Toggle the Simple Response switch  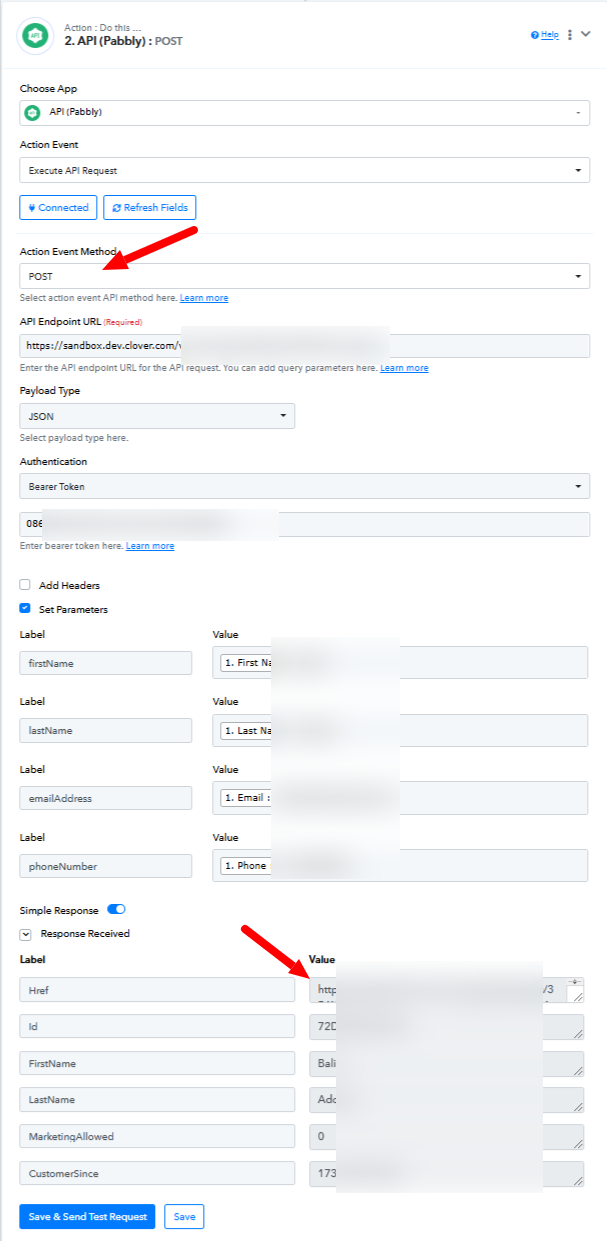116,909
